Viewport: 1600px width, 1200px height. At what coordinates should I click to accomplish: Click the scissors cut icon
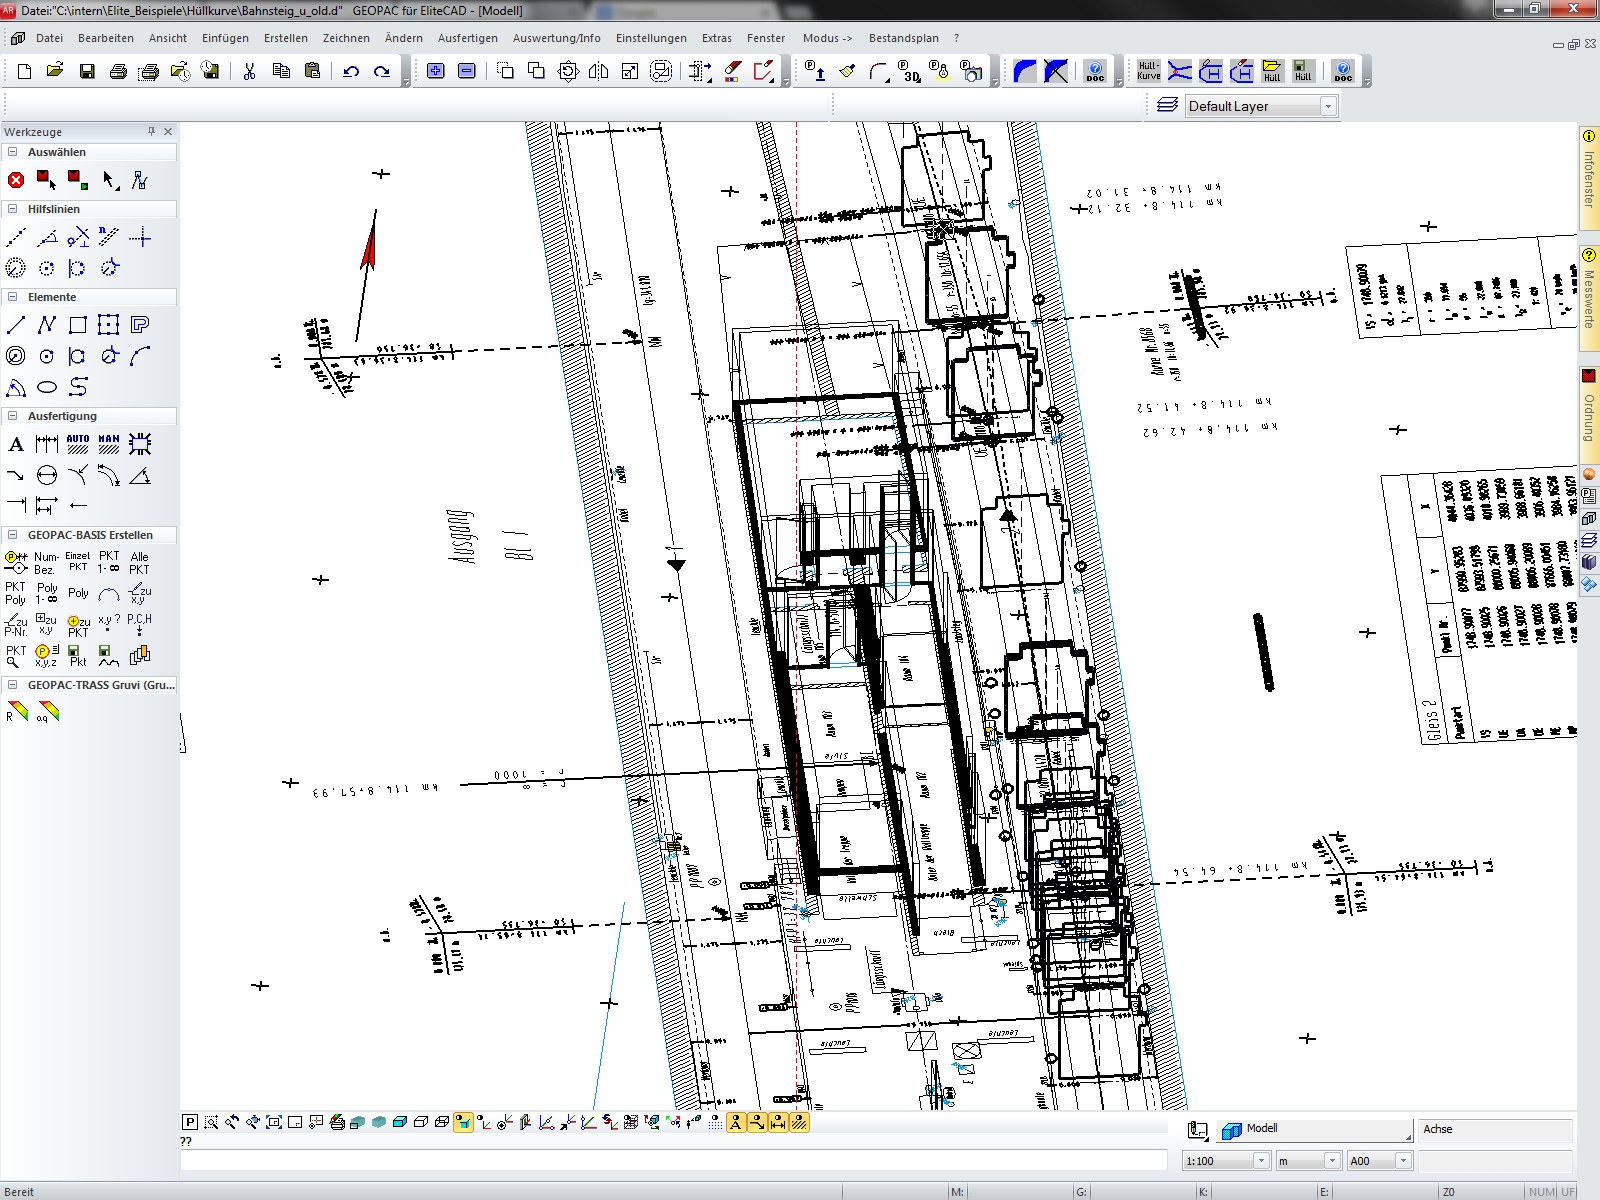click(x=250, y=71)
